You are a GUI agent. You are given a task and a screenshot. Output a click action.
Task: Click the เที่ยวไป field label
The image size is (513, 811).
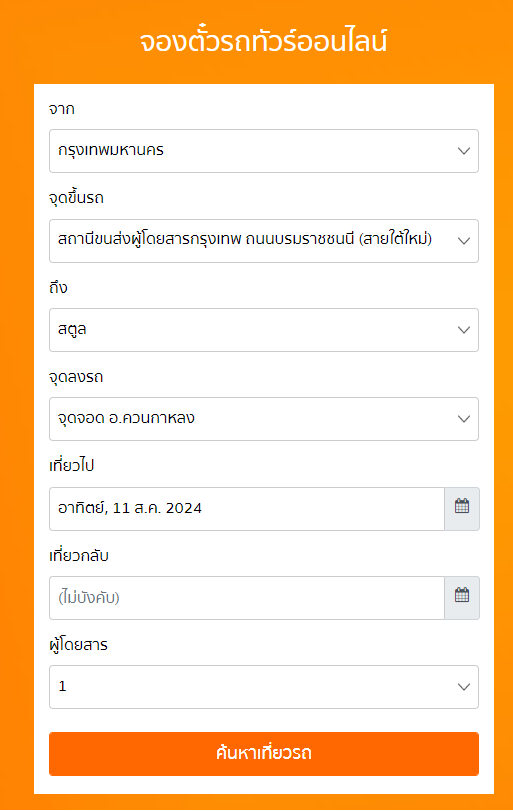tap(71, 465)
